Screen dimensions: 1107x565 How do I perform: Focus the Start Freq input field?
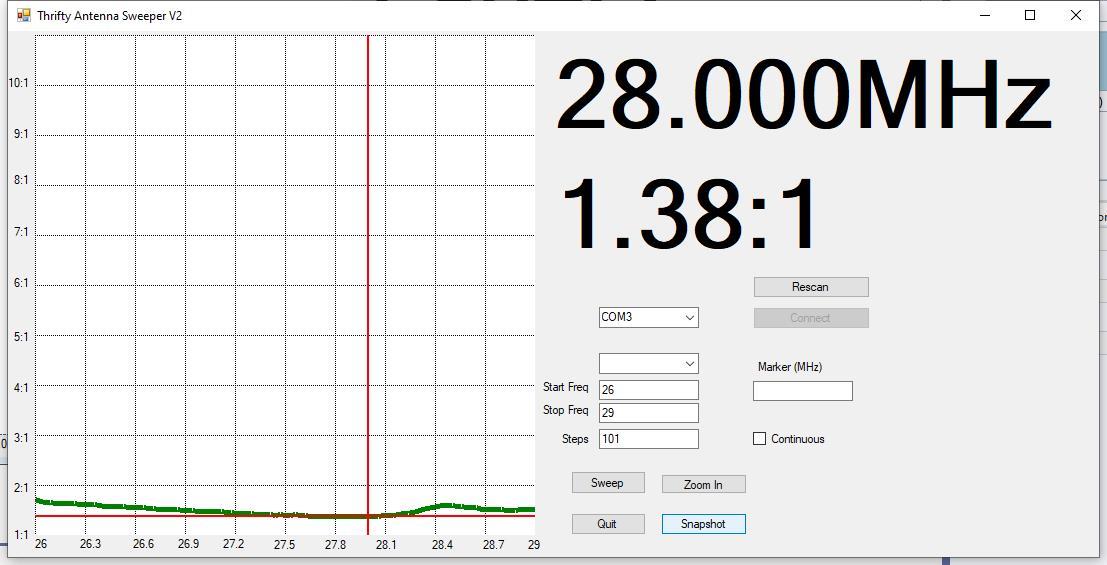649,390
